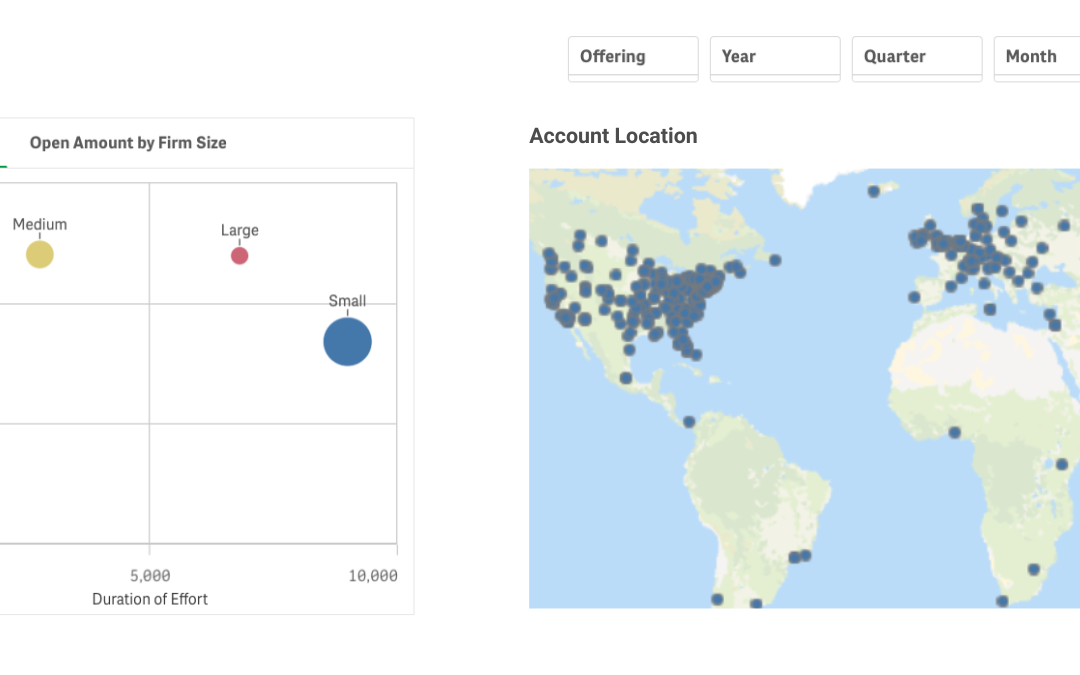1080x675 pixels.
Task: Select the map marker in Central America
Action: (x=688, y=422)
